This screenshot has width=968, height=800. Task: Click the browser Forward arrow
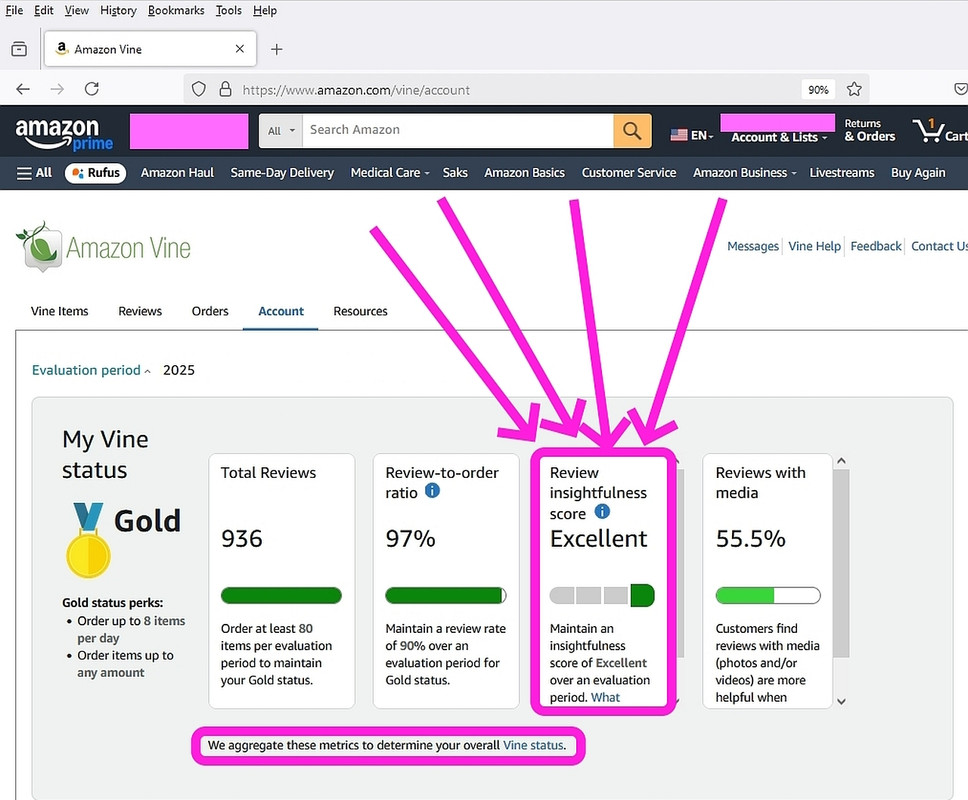57,89
